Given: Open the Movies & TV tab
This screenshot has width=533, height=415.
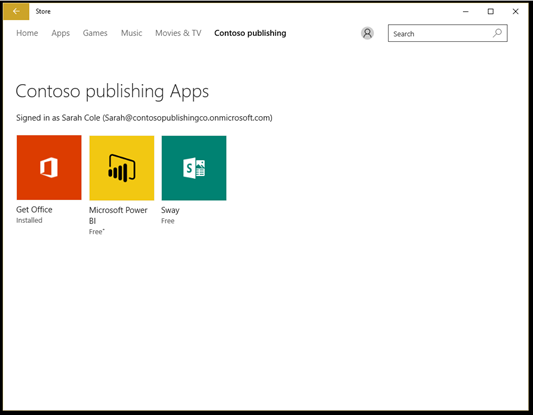Looking at the screenshot, I should 178,33.
